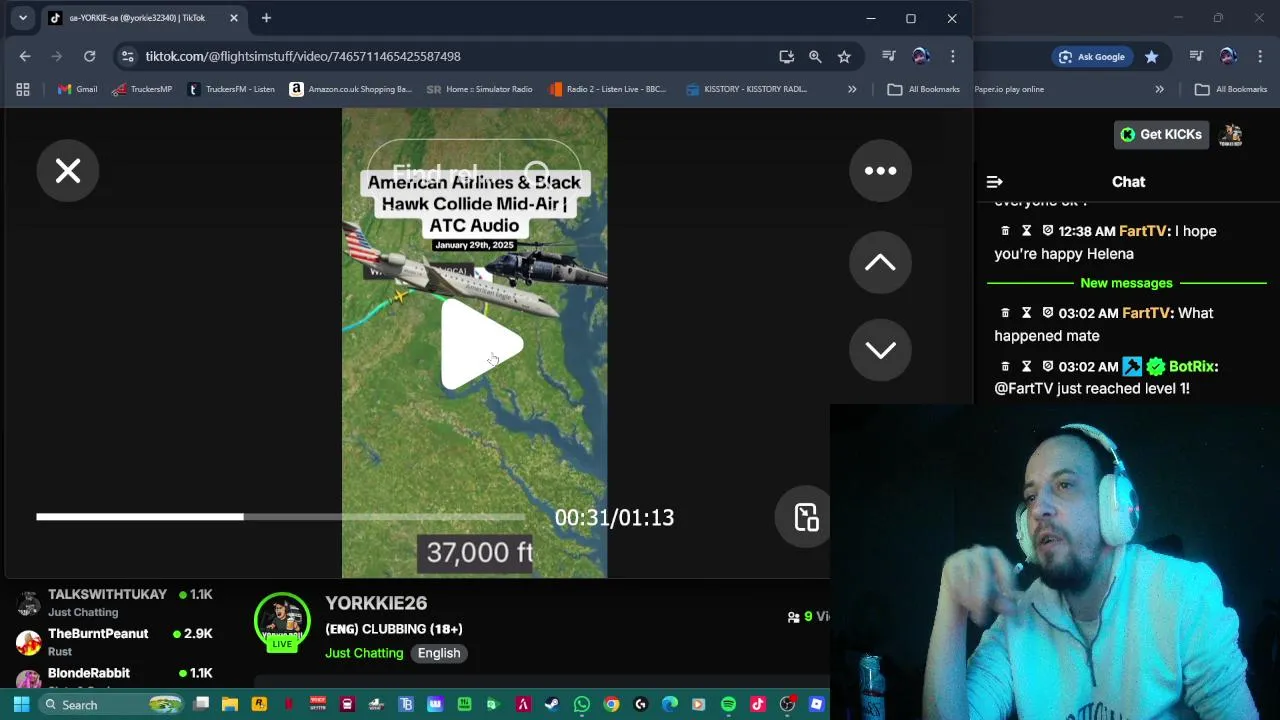Reload the TikTok page
Viewport: 1280px width, 720px height.
(90, 56)
